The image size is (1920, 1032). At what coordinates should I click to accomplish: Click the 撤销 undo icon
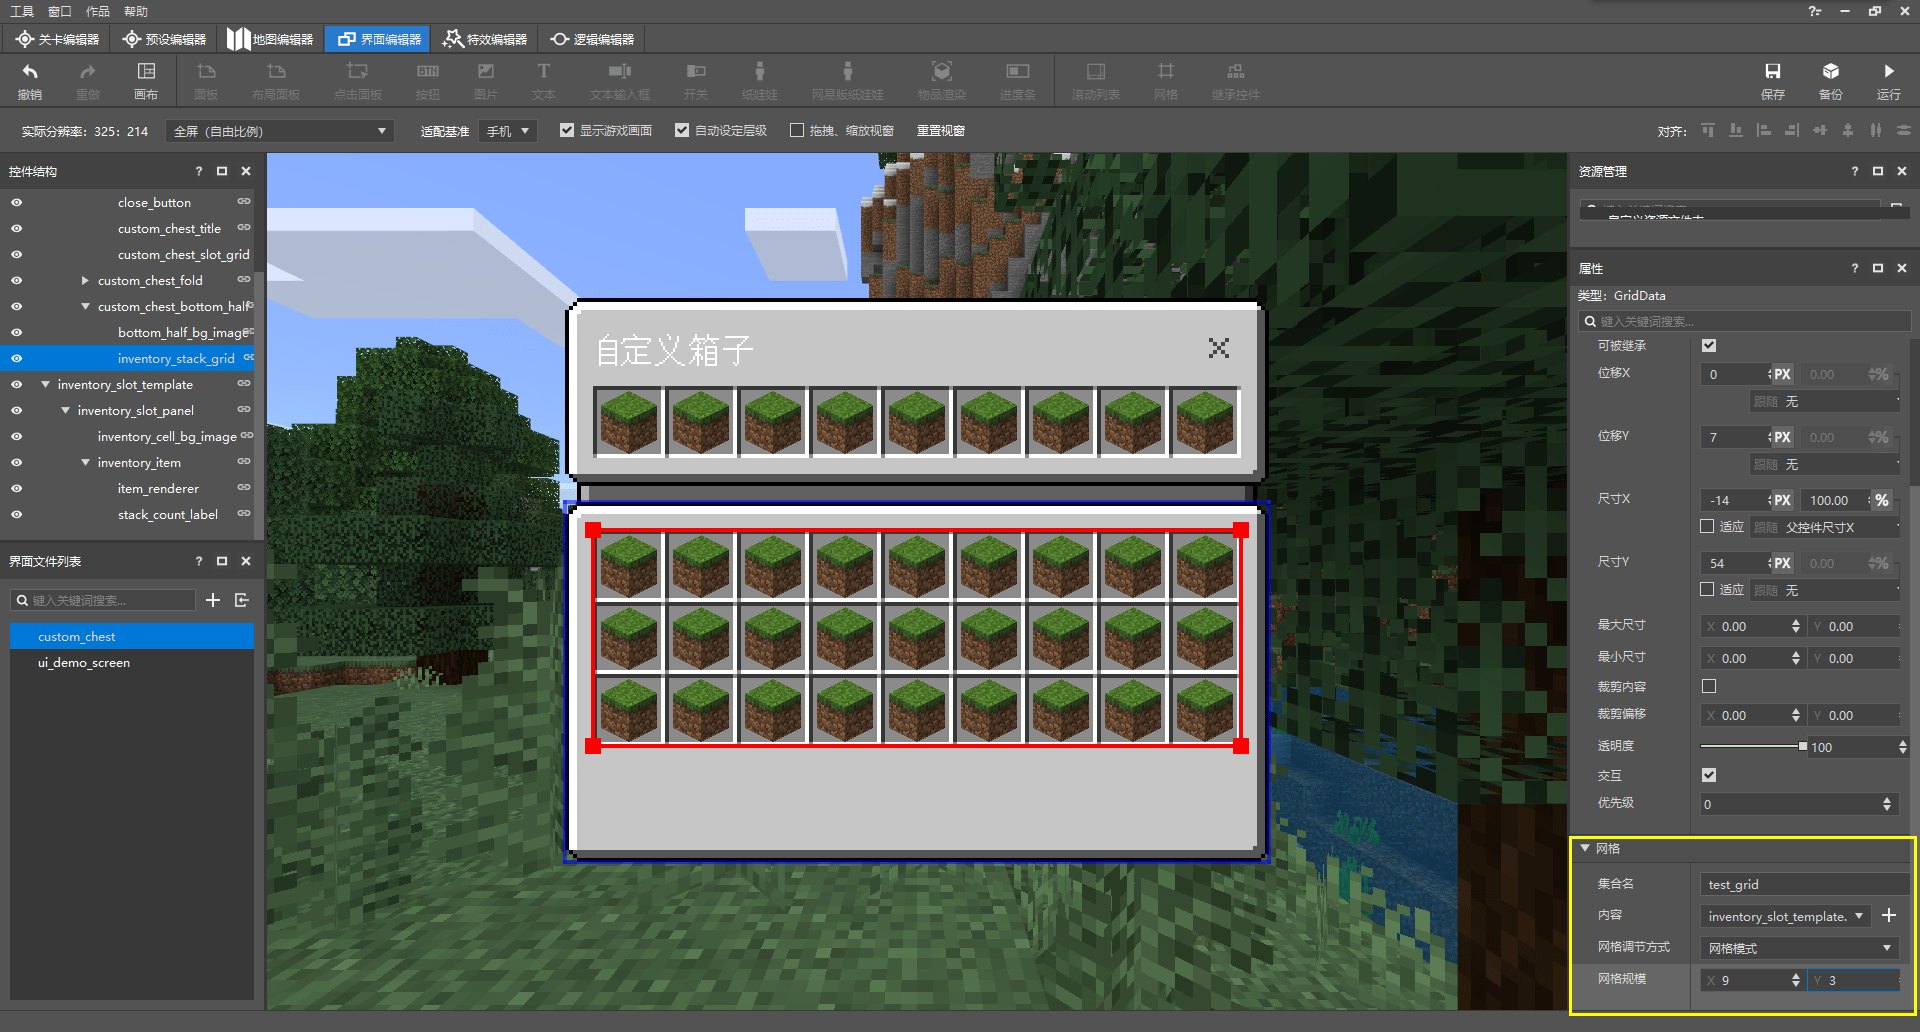30,72
